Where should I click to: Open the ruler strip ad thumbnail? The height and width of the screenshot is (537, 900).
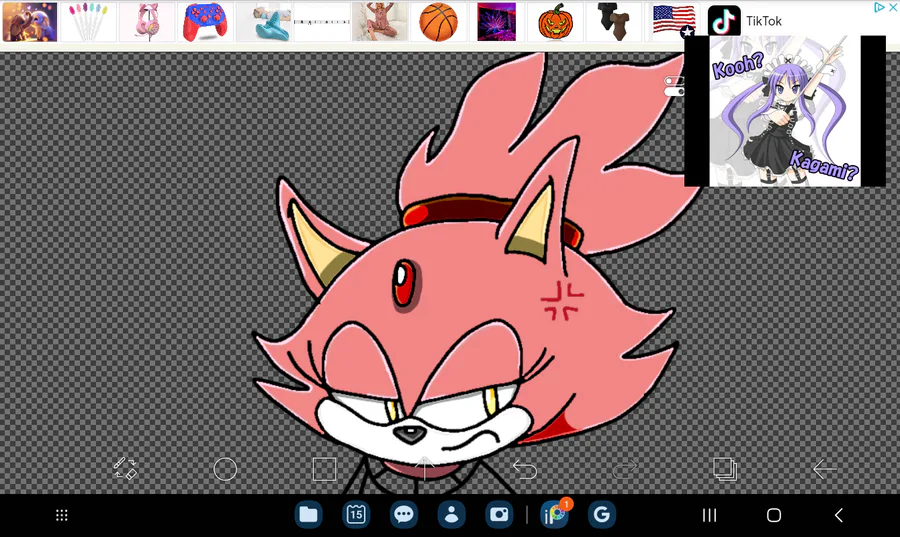click(x=322, y=22)
